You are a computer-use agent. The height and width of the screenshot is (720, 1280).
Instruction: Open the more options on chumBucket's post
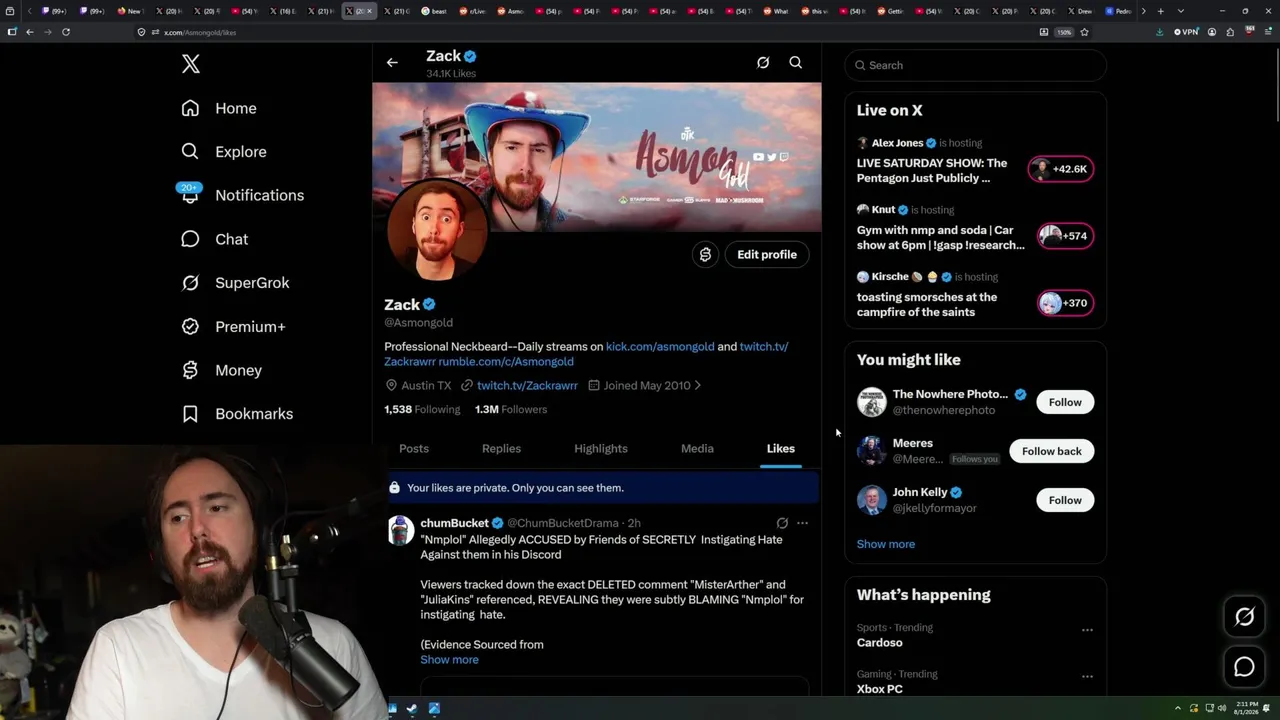click(802, 523)
